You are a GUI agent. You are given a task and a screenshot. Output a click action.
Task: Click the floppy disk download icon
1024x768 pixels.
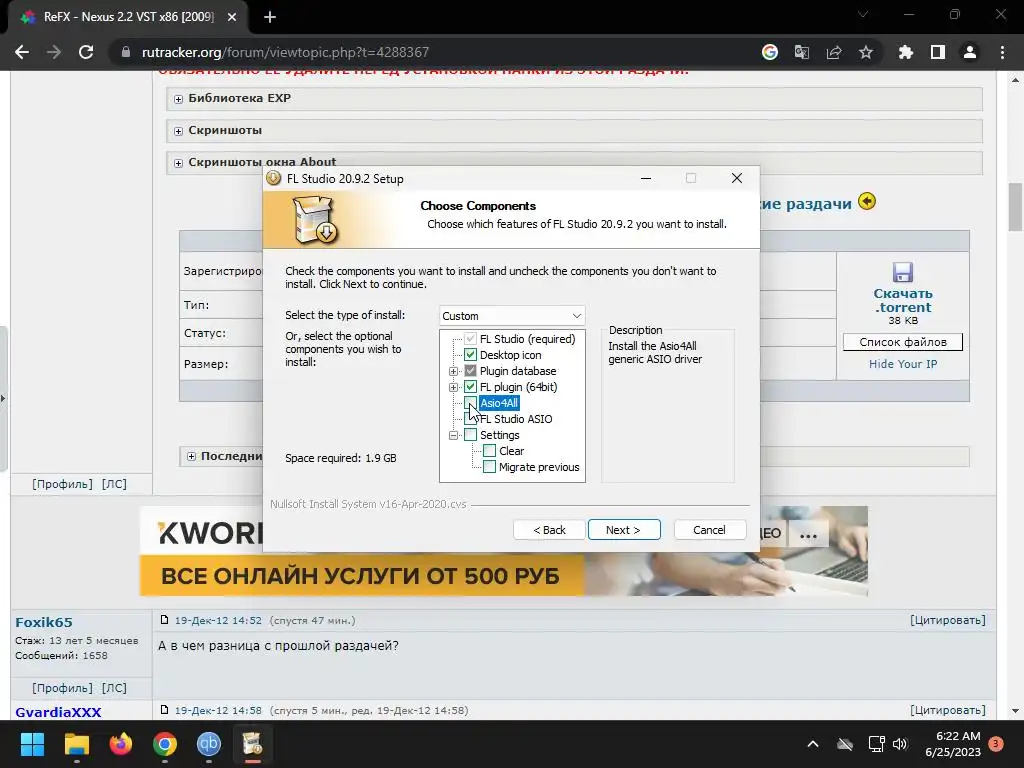(903, 272)
